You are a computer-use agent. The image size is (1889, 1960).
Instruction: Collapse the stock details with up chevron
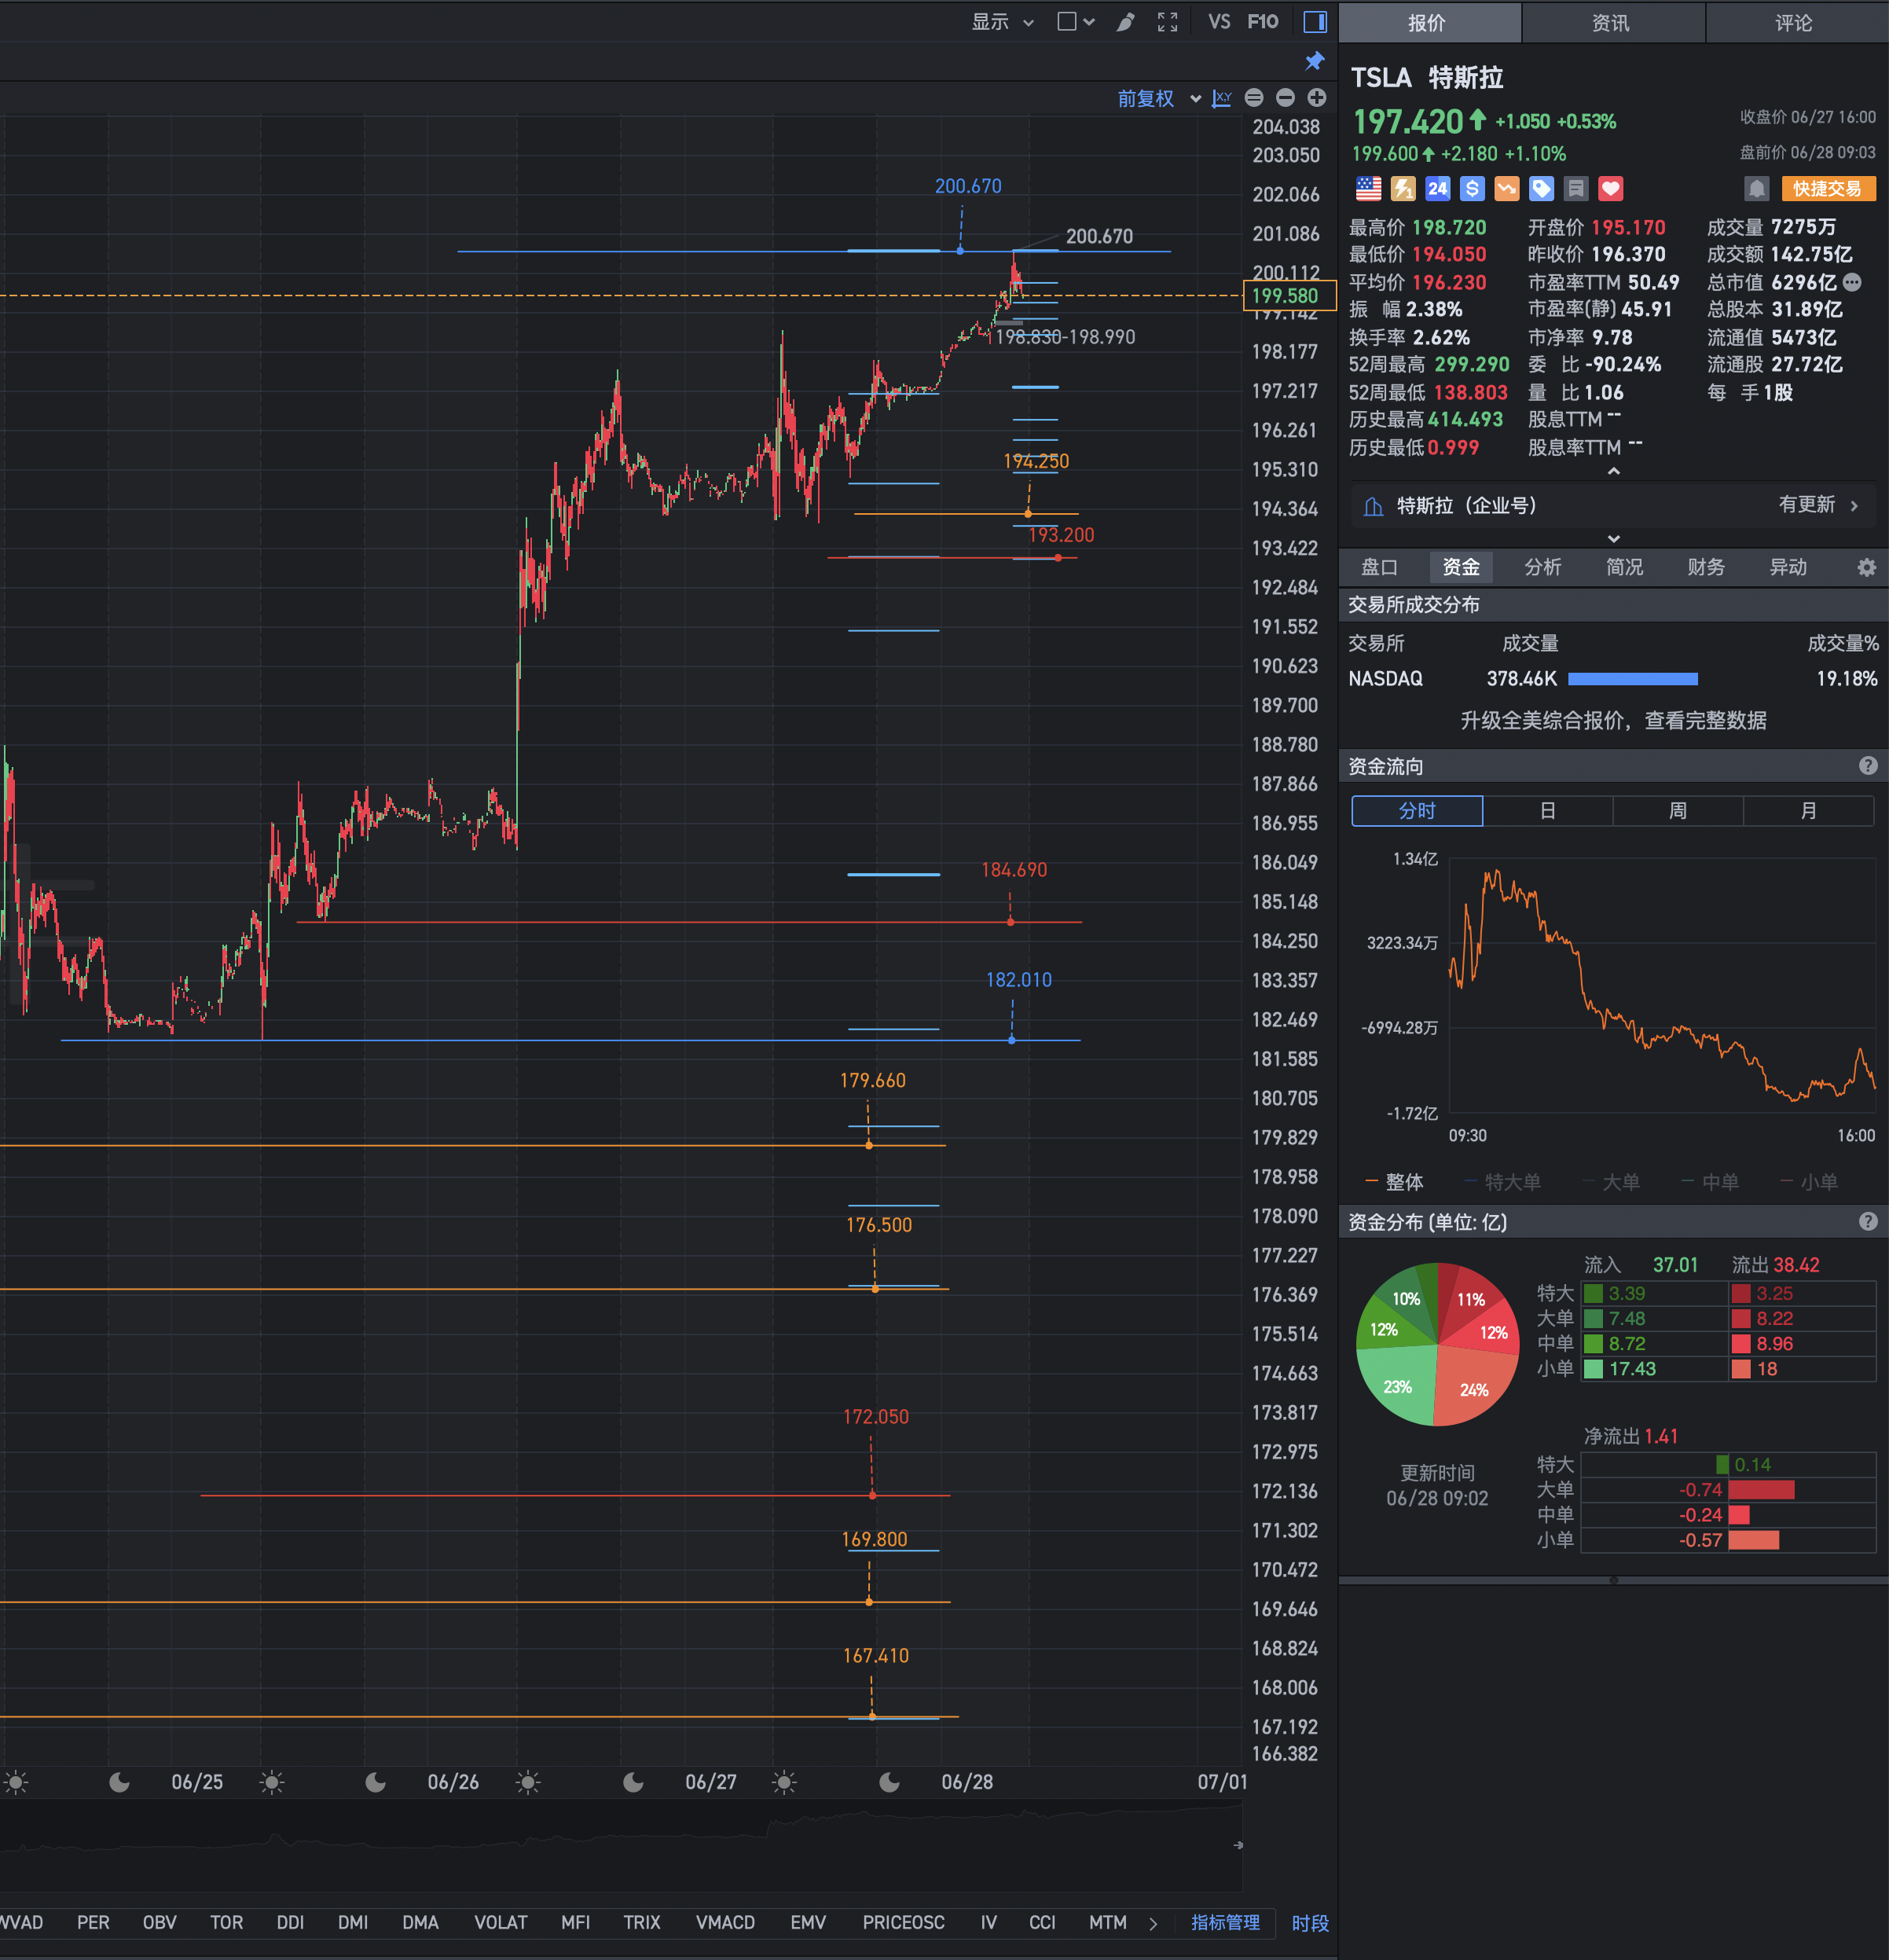[x=1613, y=471]
